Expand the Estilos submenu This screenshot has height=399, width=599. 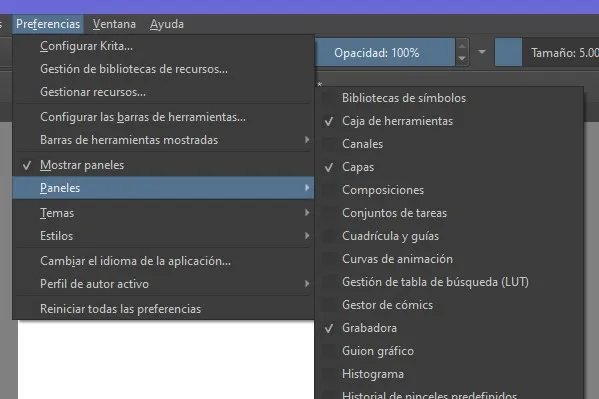pos(163,236)
